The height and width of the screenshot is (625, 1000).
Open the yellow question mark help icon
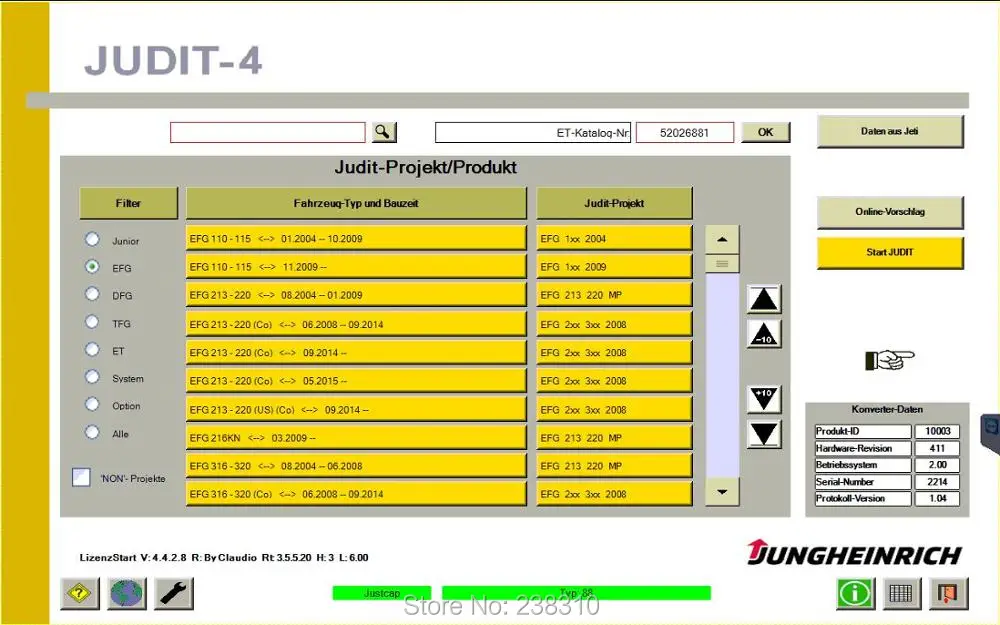click(x=80, y=594)
